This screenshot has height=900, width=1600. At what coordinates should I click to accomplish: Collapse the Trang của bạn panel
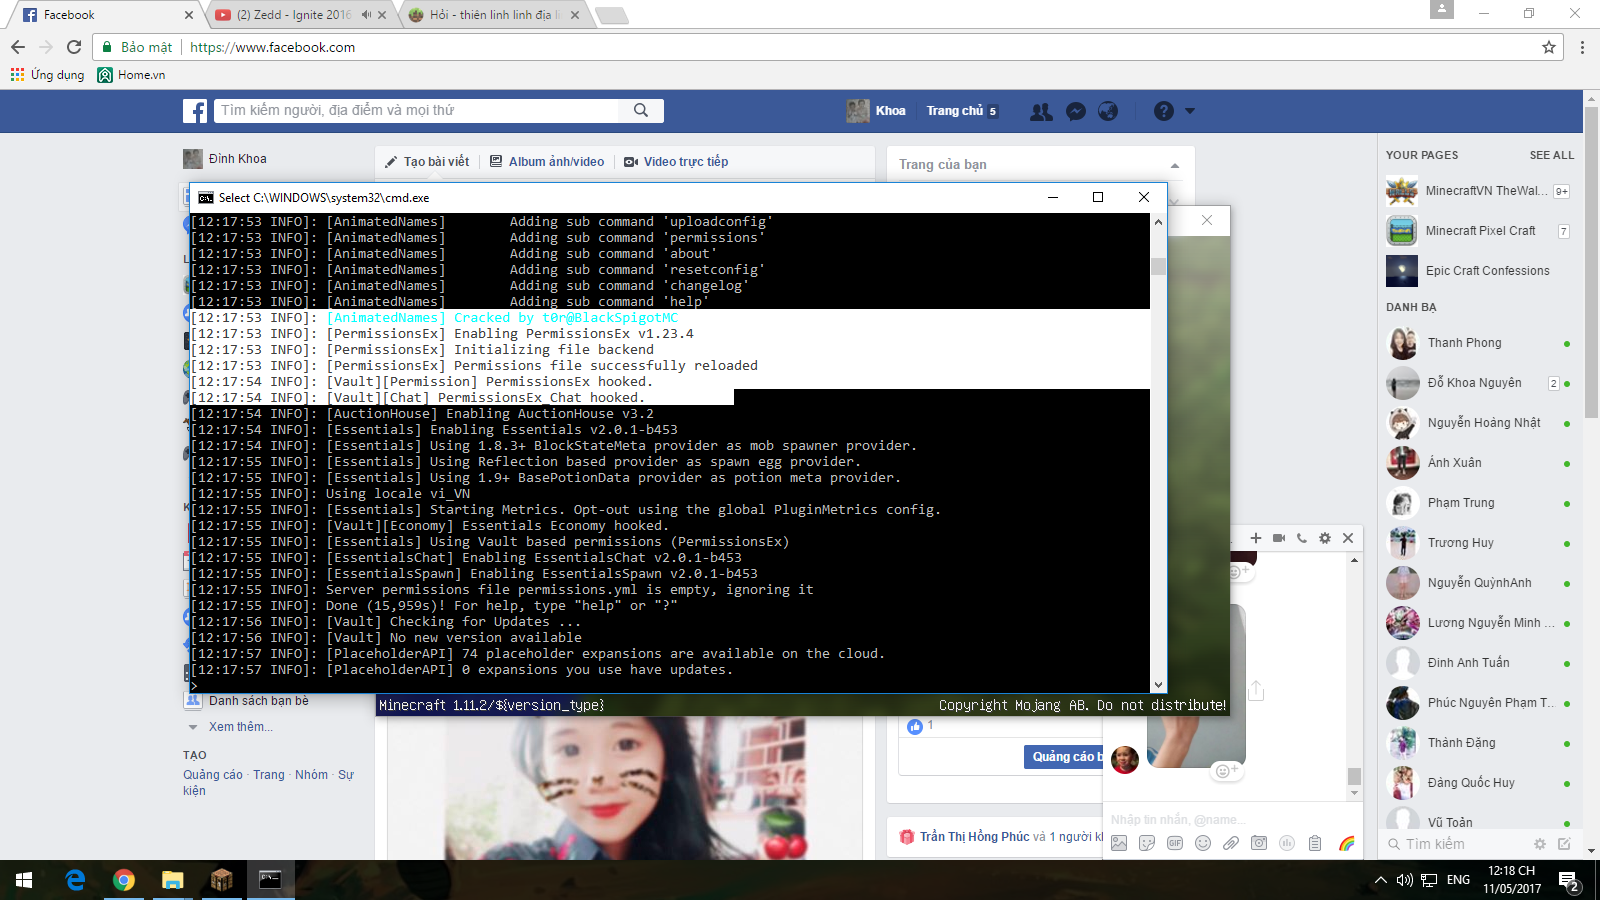tap(1175, 165)
